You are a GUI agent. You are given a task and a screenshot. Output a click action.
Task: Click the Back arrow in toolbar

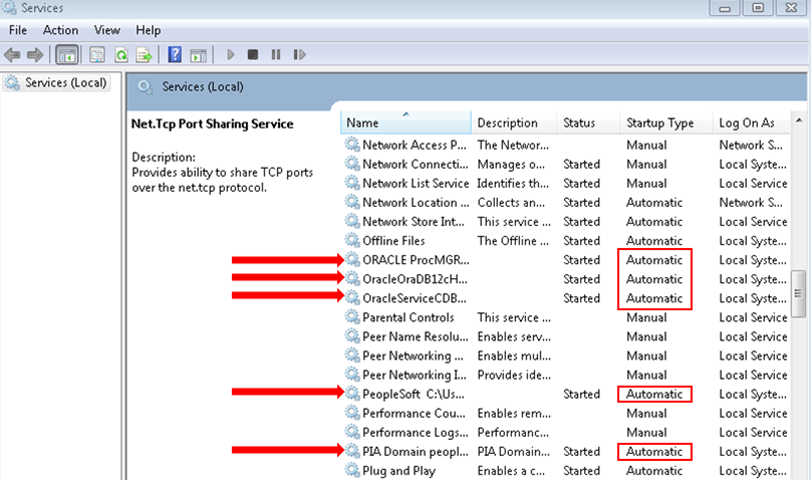(x=14, y=54)
